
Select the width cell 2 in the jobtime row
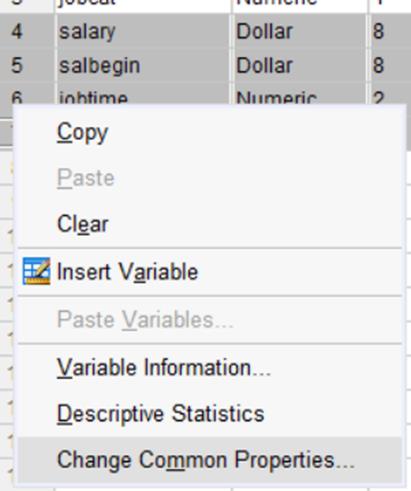(390, 94)
